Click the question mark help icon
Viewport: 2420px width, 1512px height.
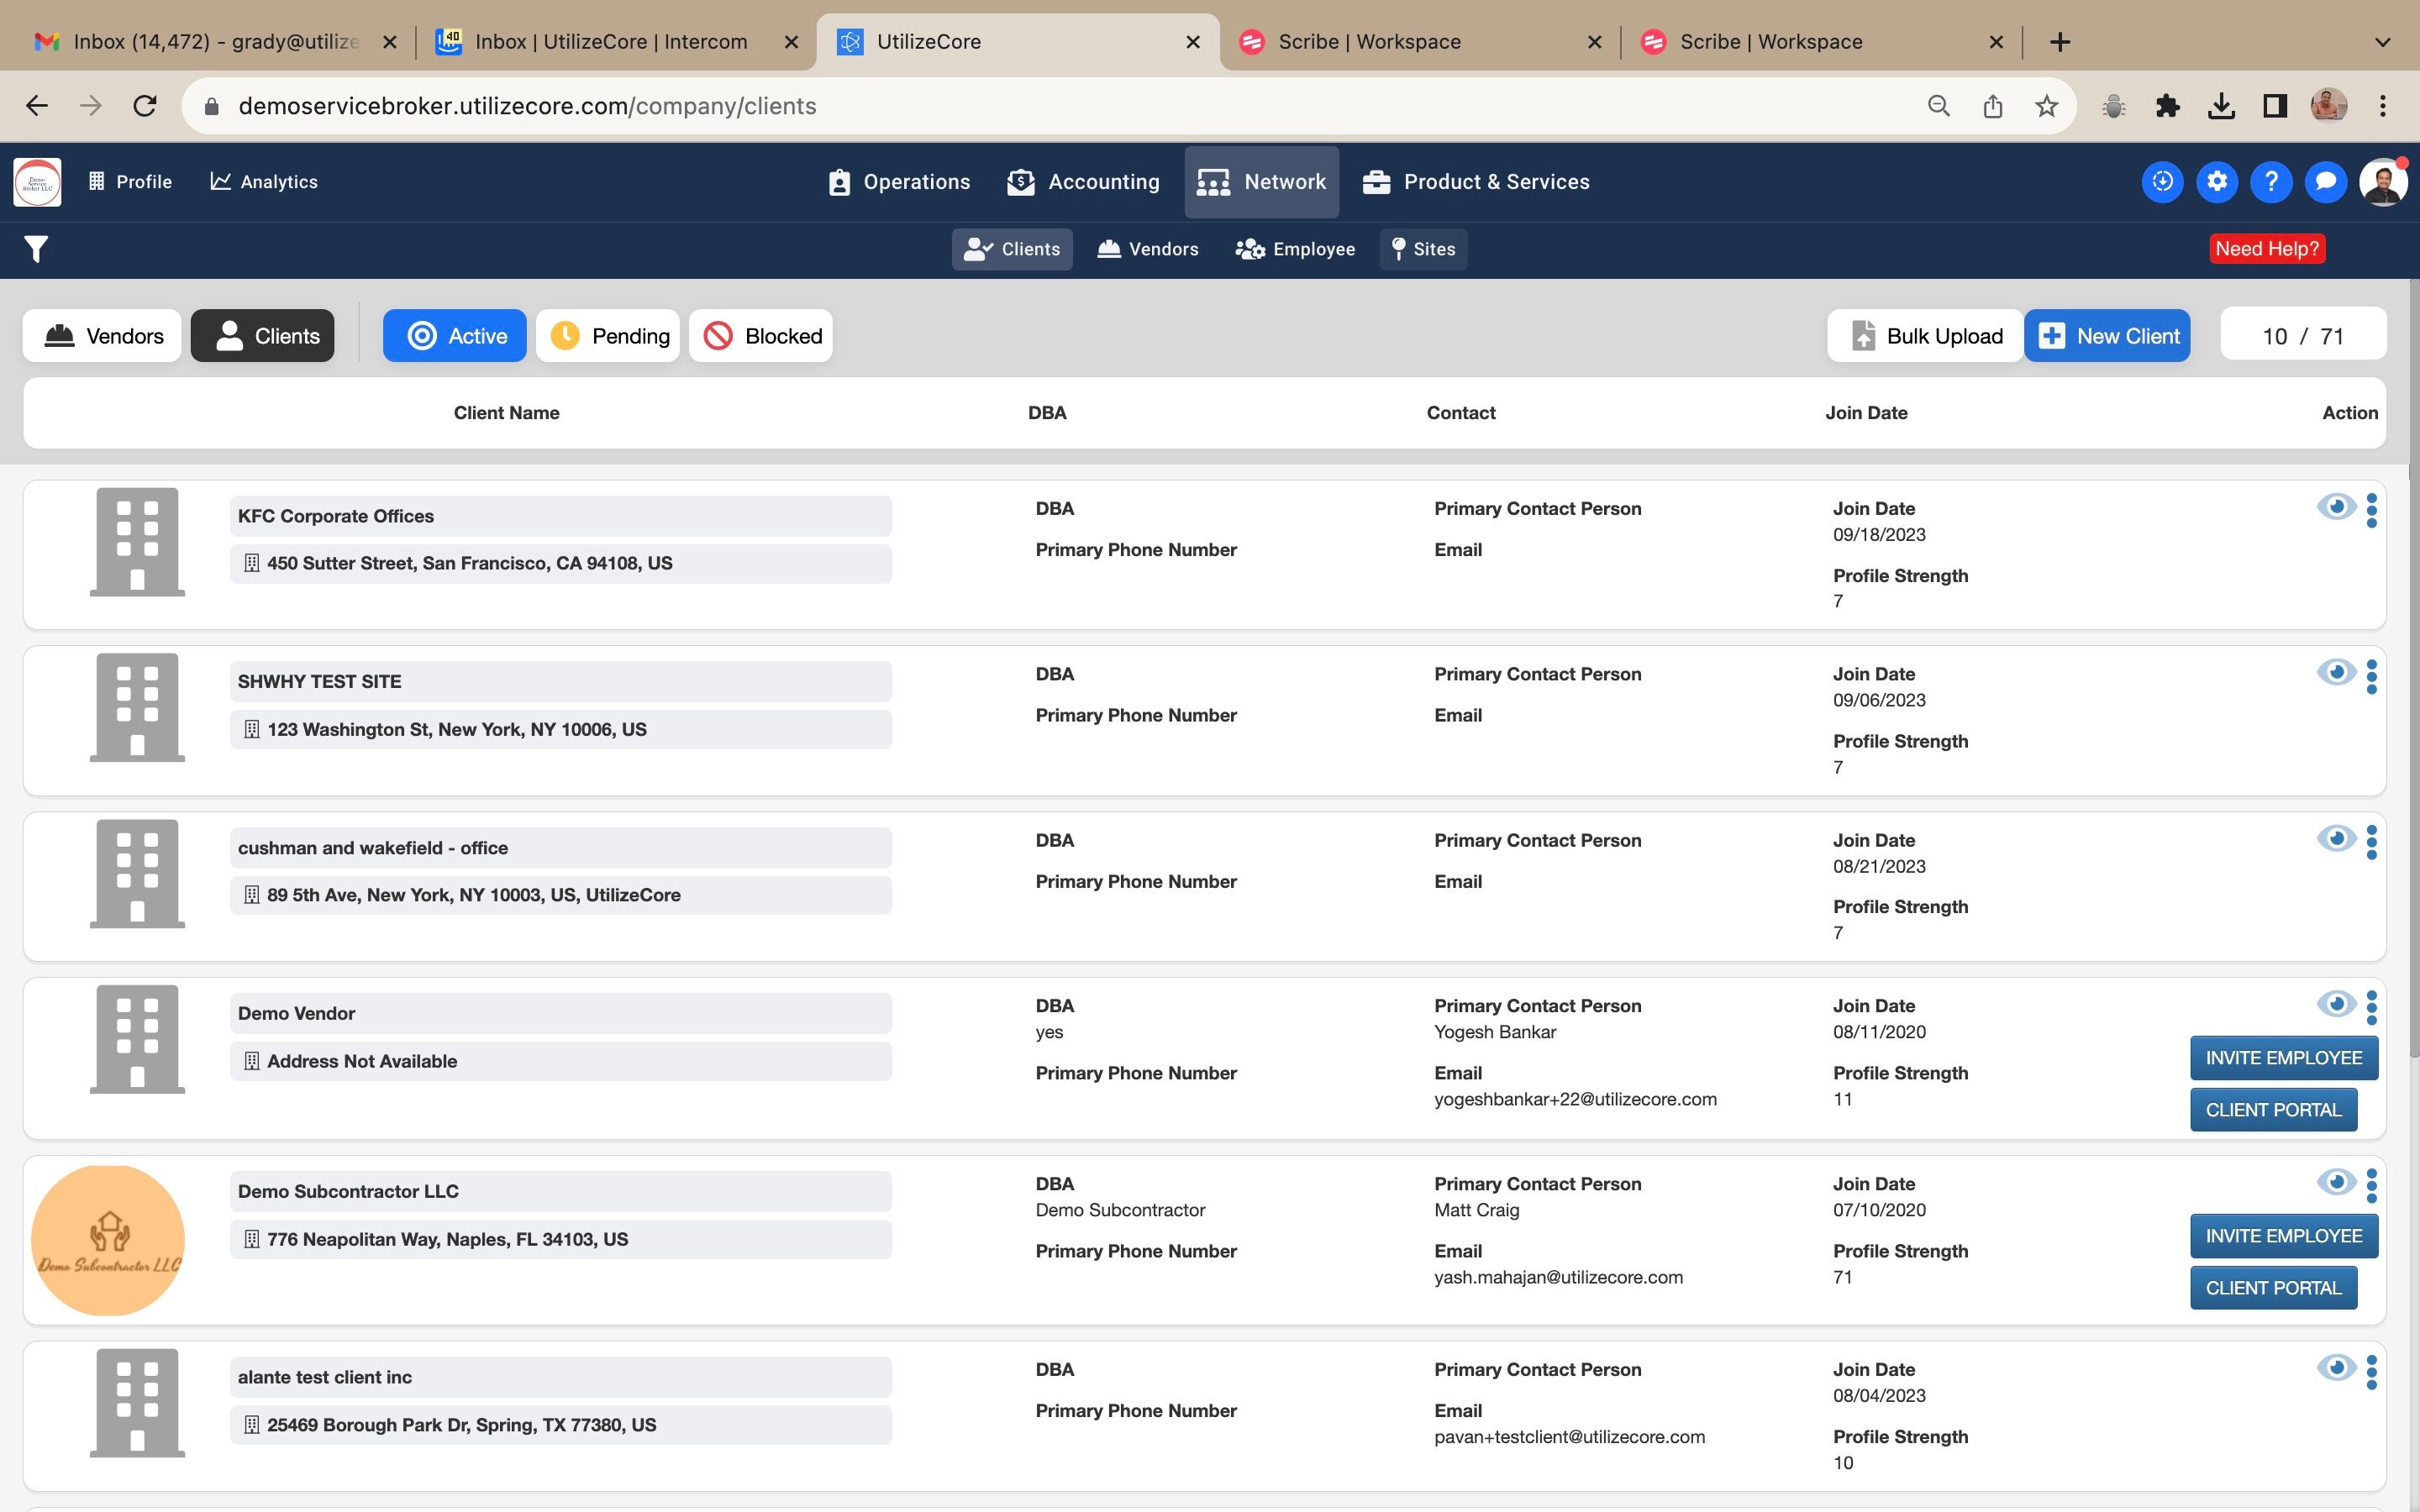tap(2271, 182)
